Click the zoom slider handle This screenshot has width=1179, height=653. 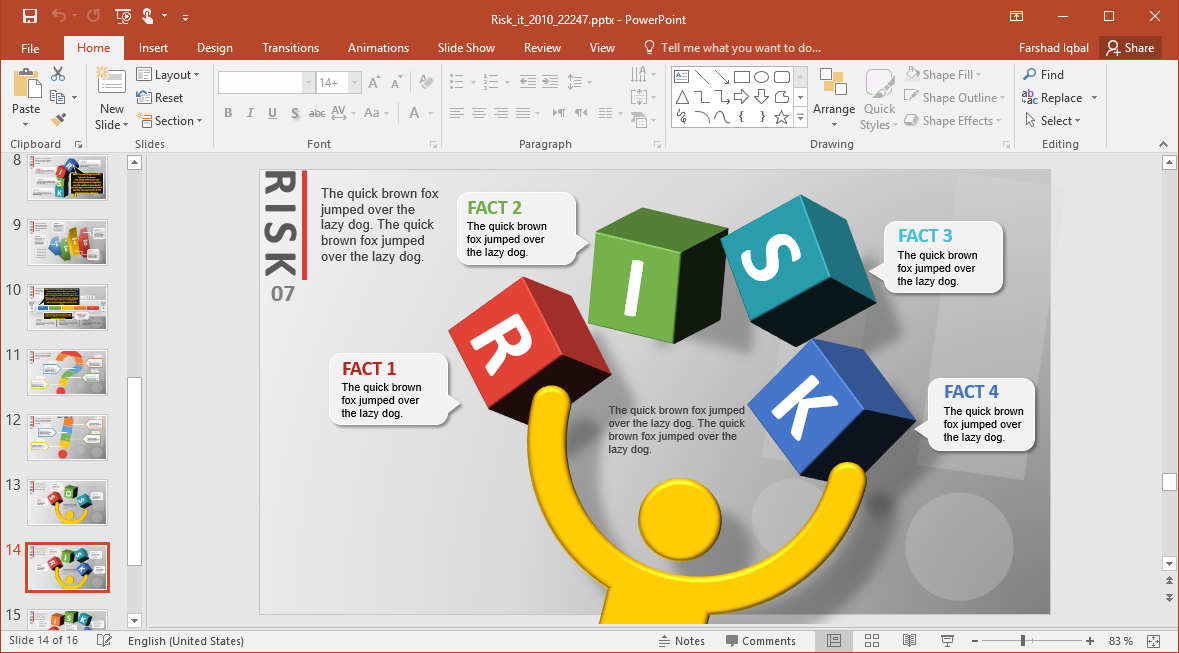click(1022, 641)
